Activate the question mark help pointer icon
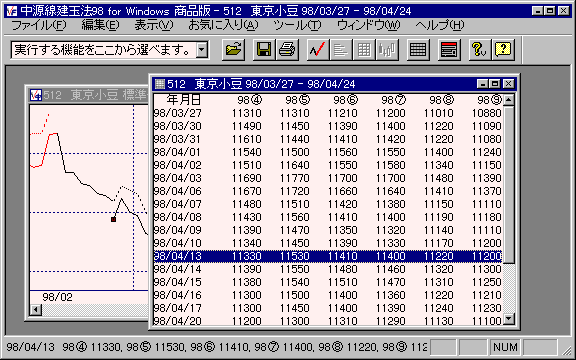576x360 pixels. point(479,50)
